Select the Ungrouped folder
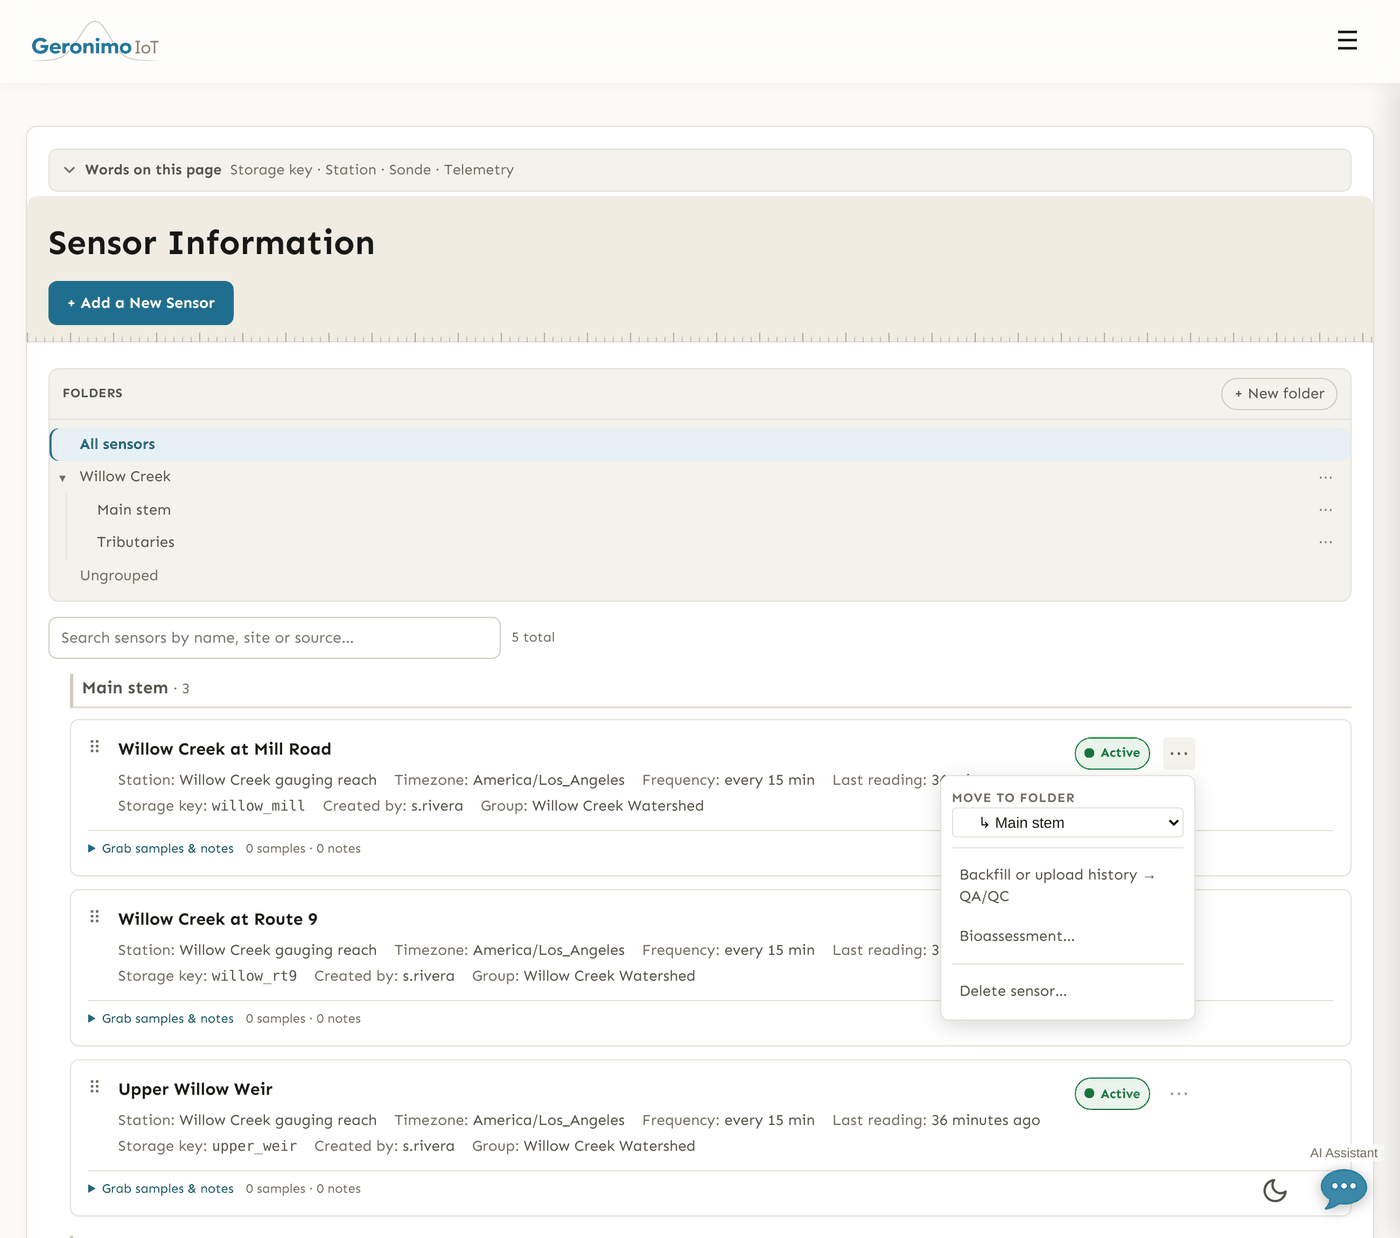This screenshot has height=1238, width=1400. 119,576
